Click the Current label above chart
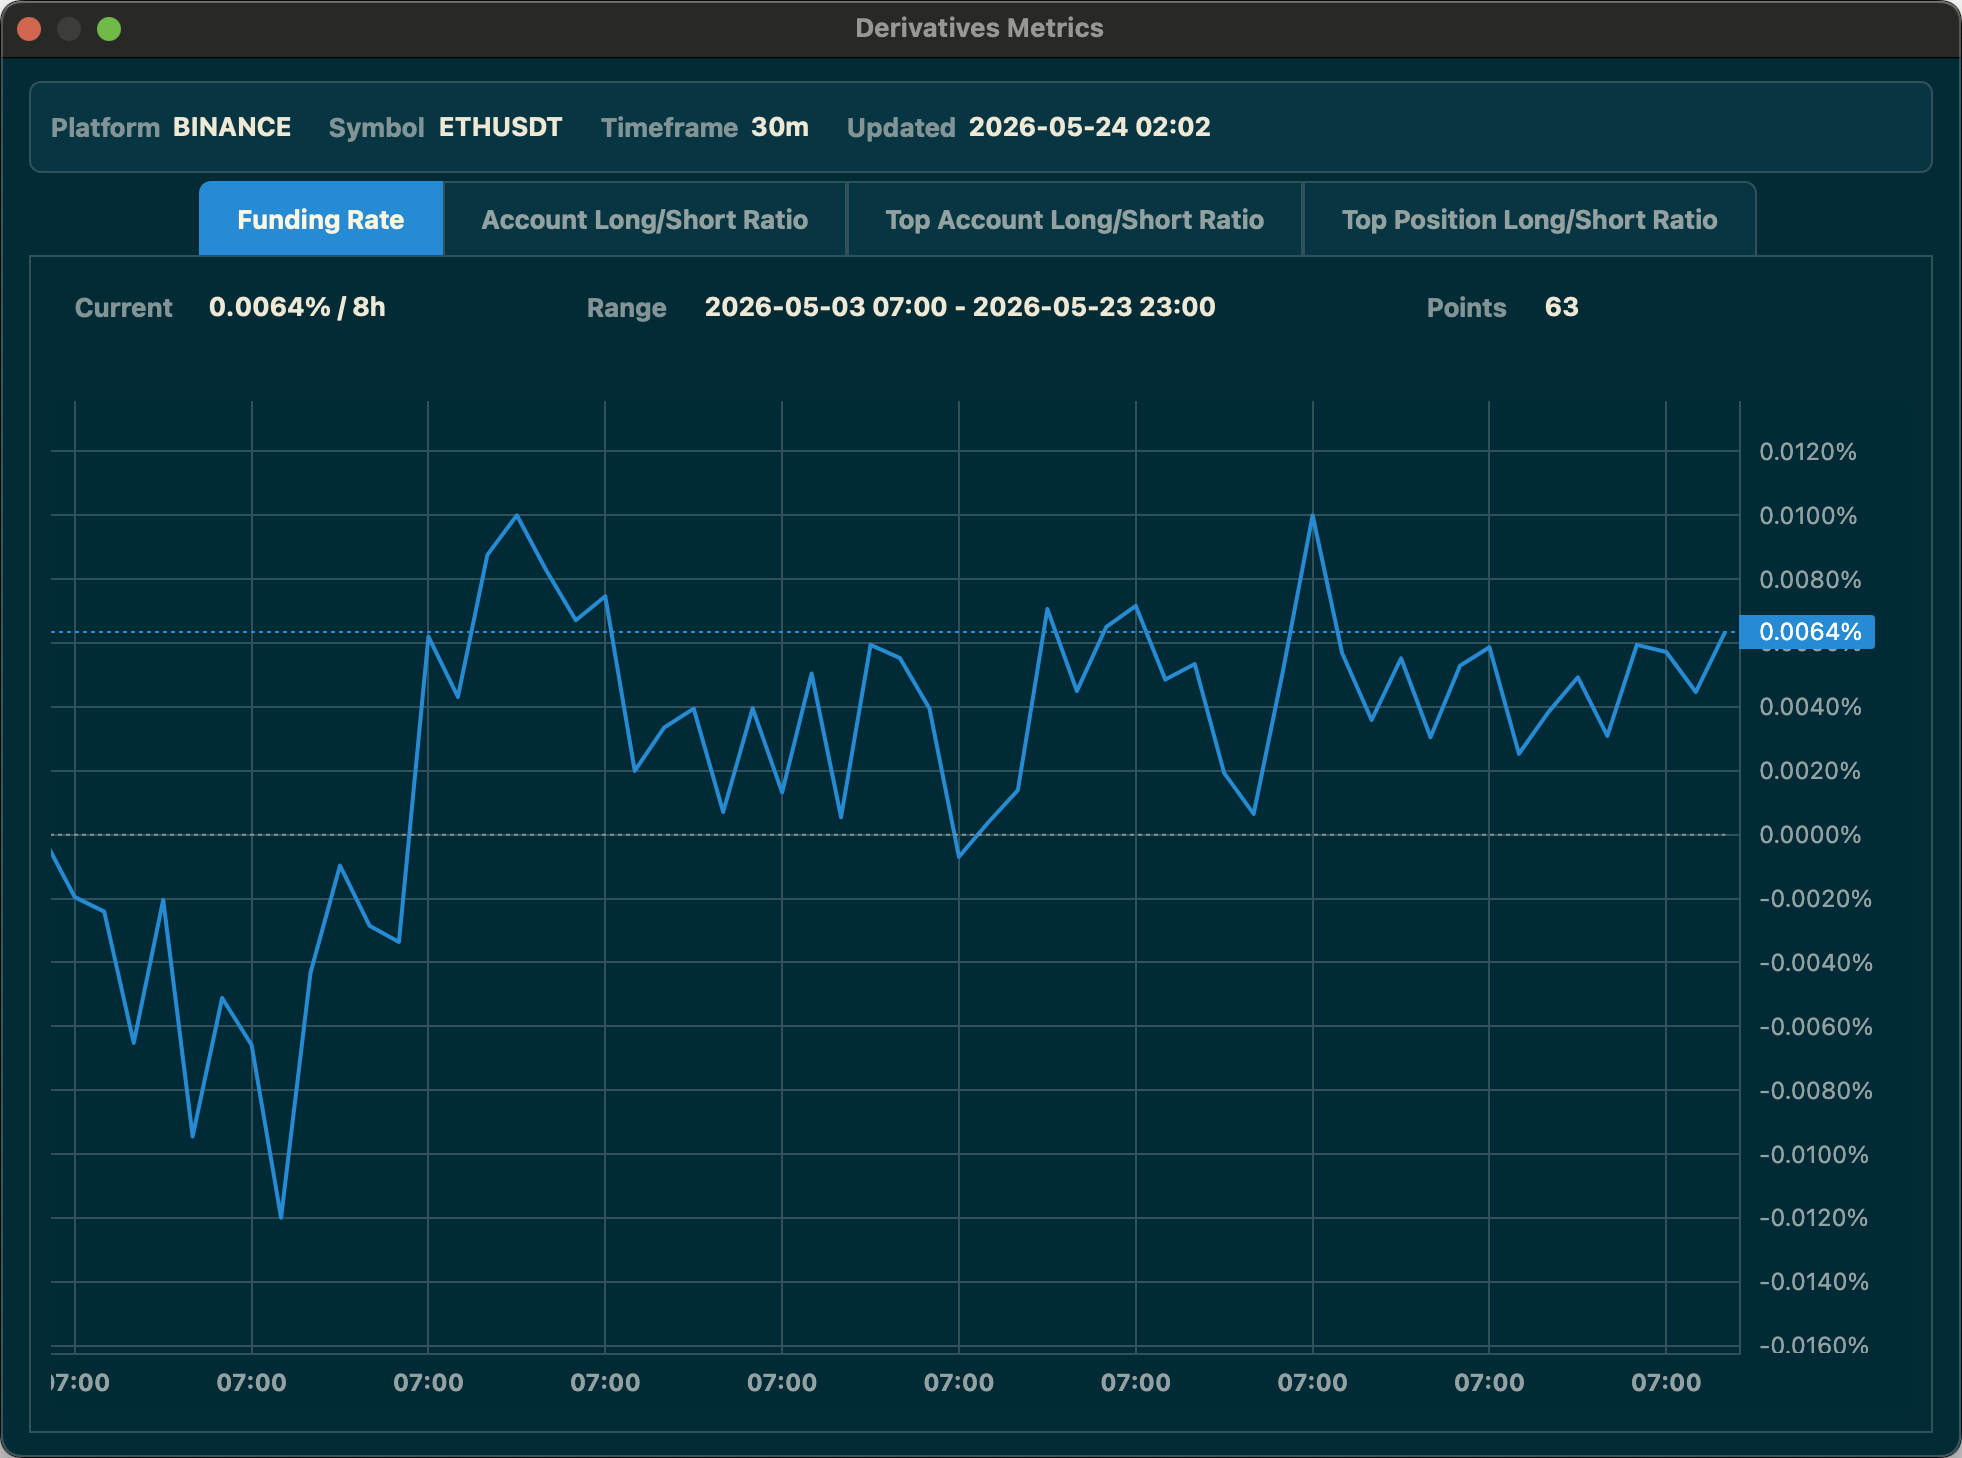Viewport: 1962px width, 1458px height. pos(124,308)
